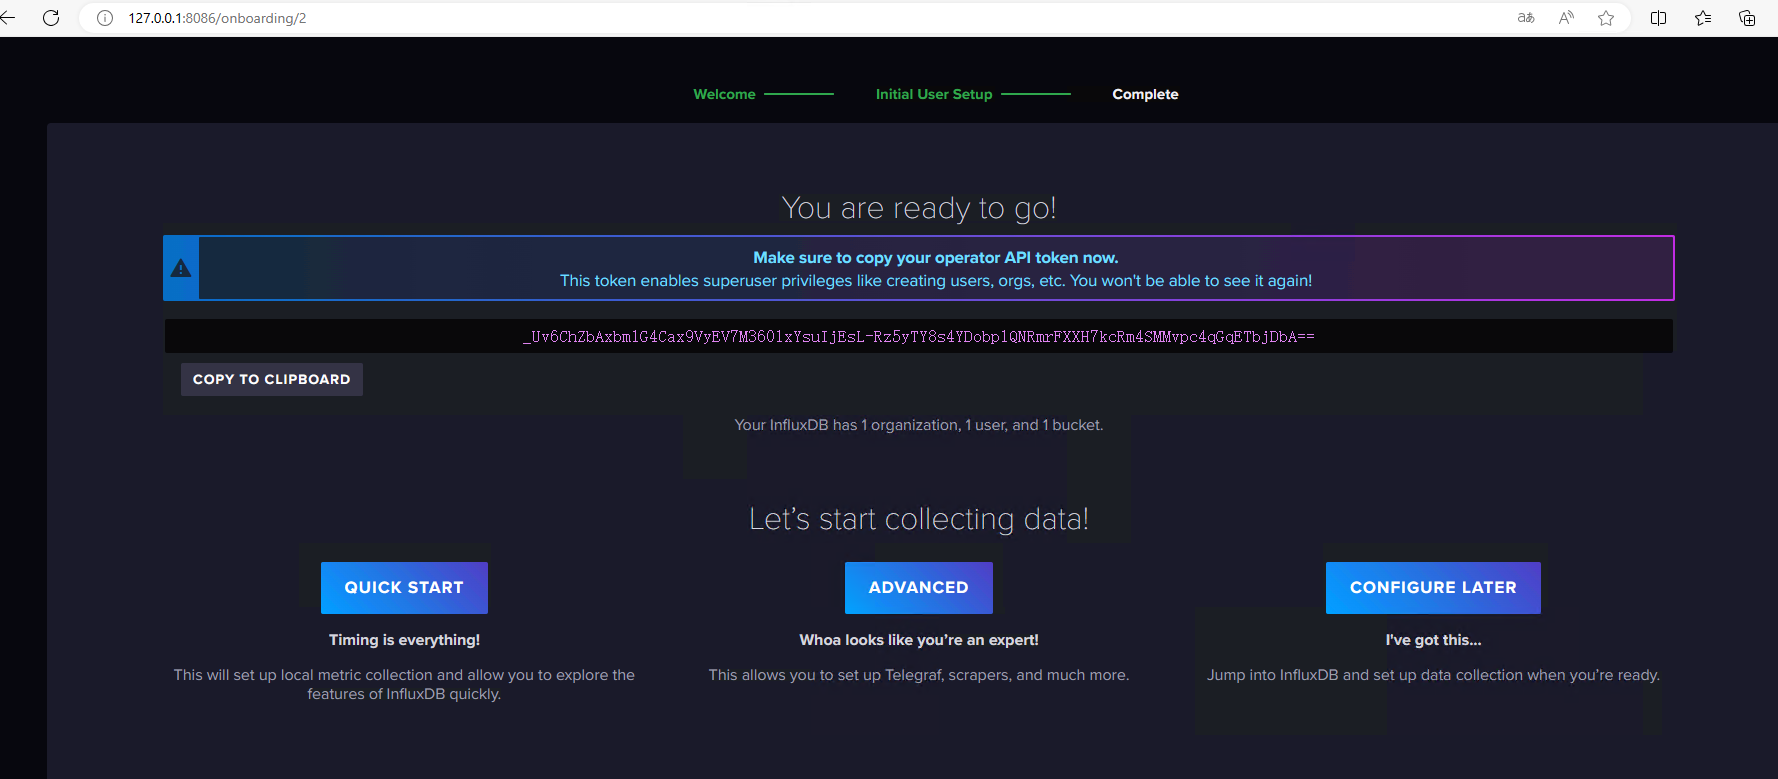The height and width of the screenshot is (779, 1778).
Task: Select the operator API token string
Action: click(x=919, y=337)
